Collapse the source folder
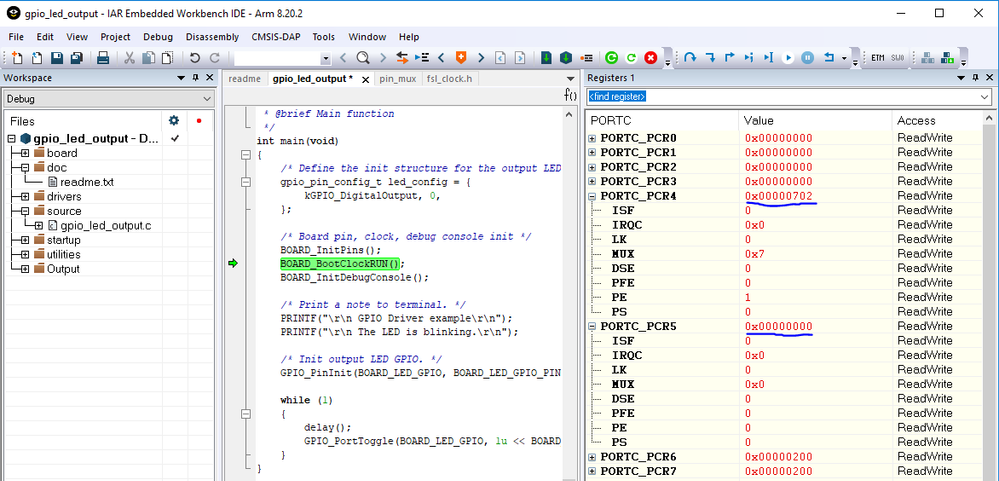The height and width of the screenshot is (481, 999). pyautogui.click(x=25, y=211)
